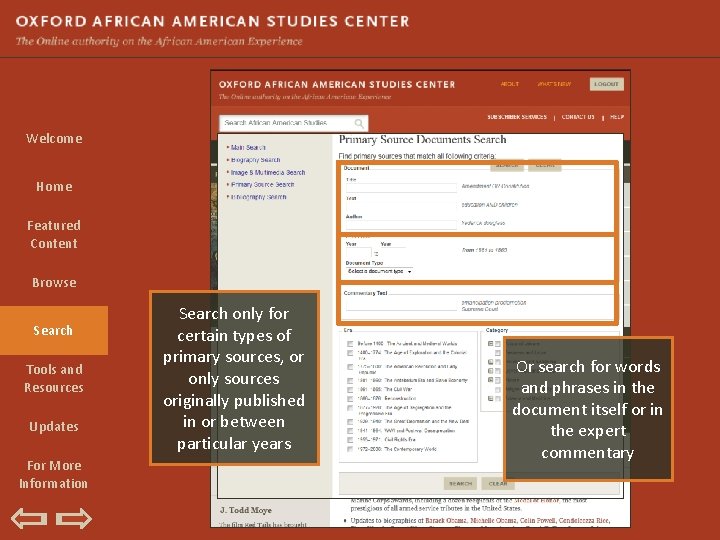
Task: Click the Logout button
Action: click(x=607, y=84)
